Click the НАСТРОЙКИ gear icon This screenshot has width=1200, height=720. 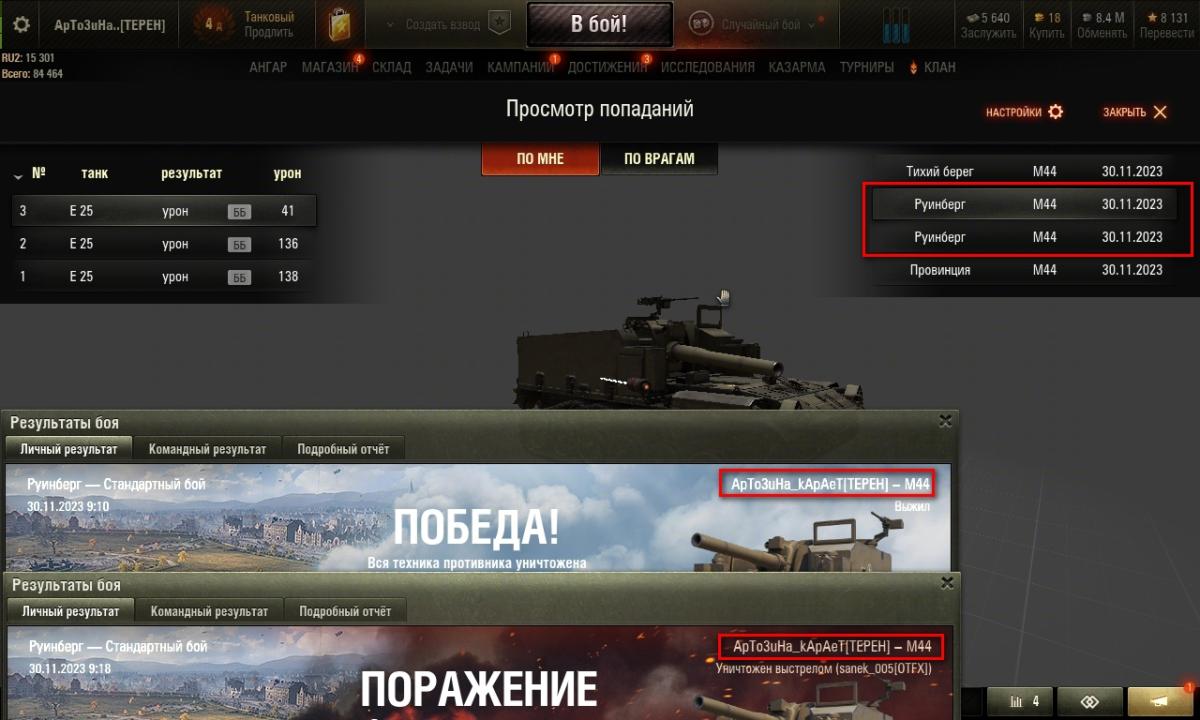1056,112
